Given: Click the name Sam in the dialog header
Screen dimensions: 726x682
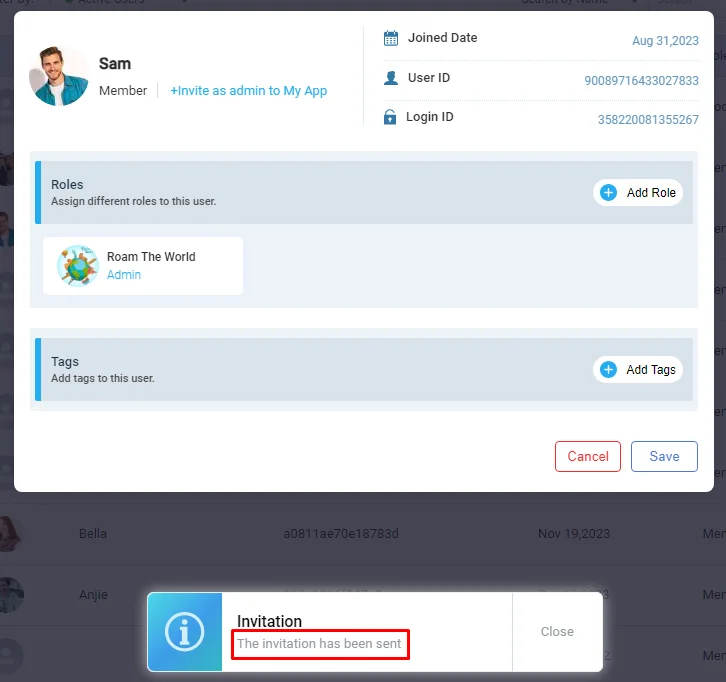Looking at the screenshot, I should click(x=115, y=63).
